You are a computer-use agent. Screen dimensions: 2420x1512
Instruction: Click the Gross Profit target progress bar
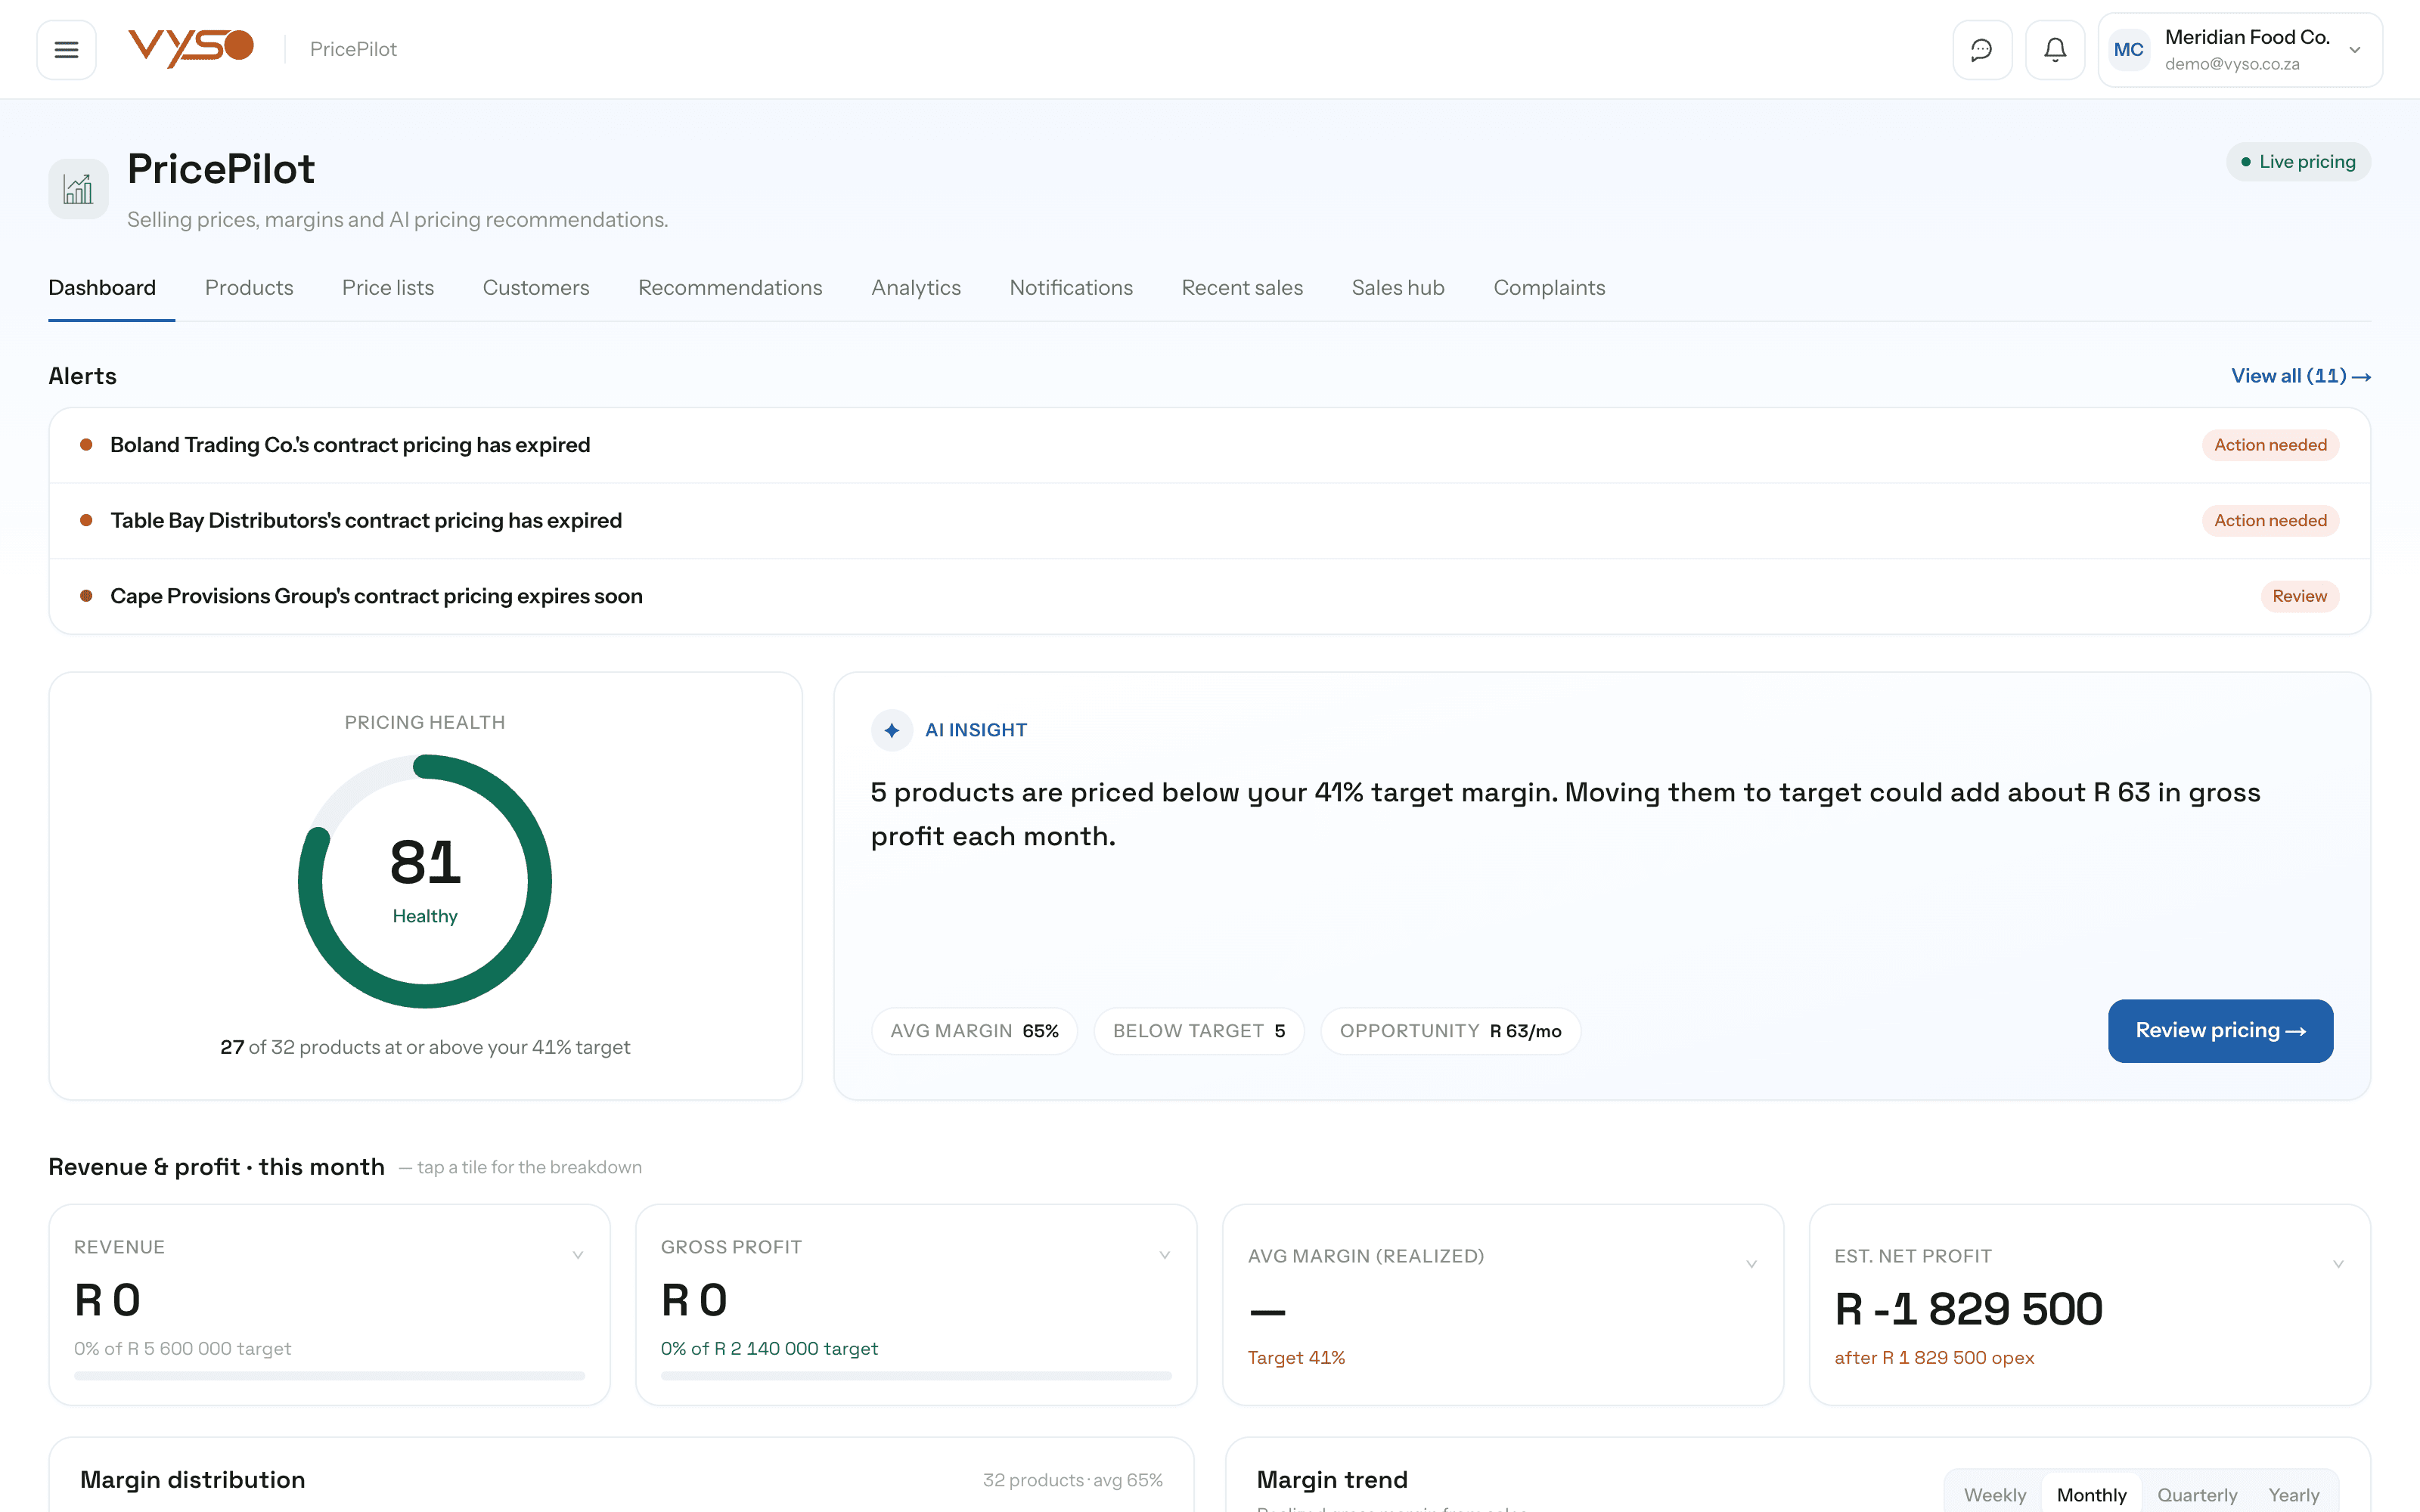coord(916,1376)
